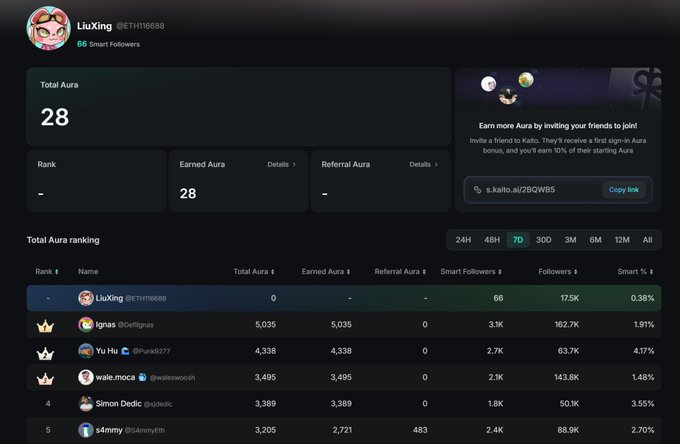
Task: Open Yu Hu name in ranking row
Action: (107, 351)
